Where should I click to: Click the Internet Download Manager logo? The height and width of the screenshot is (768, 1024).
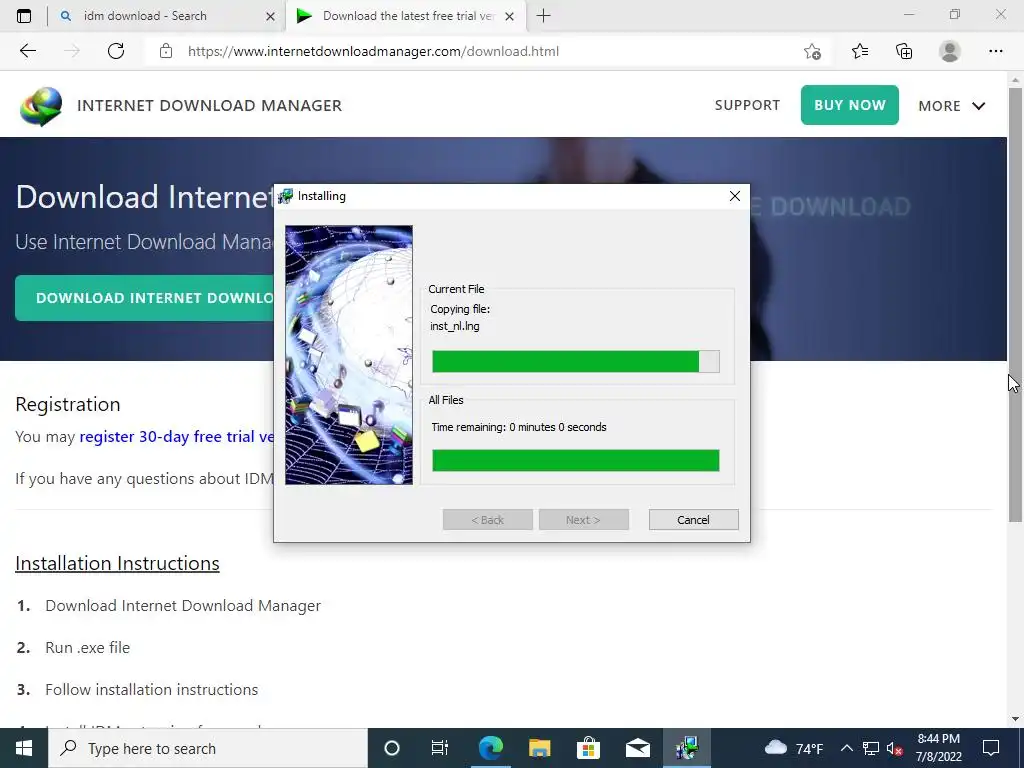pos(41,106)
